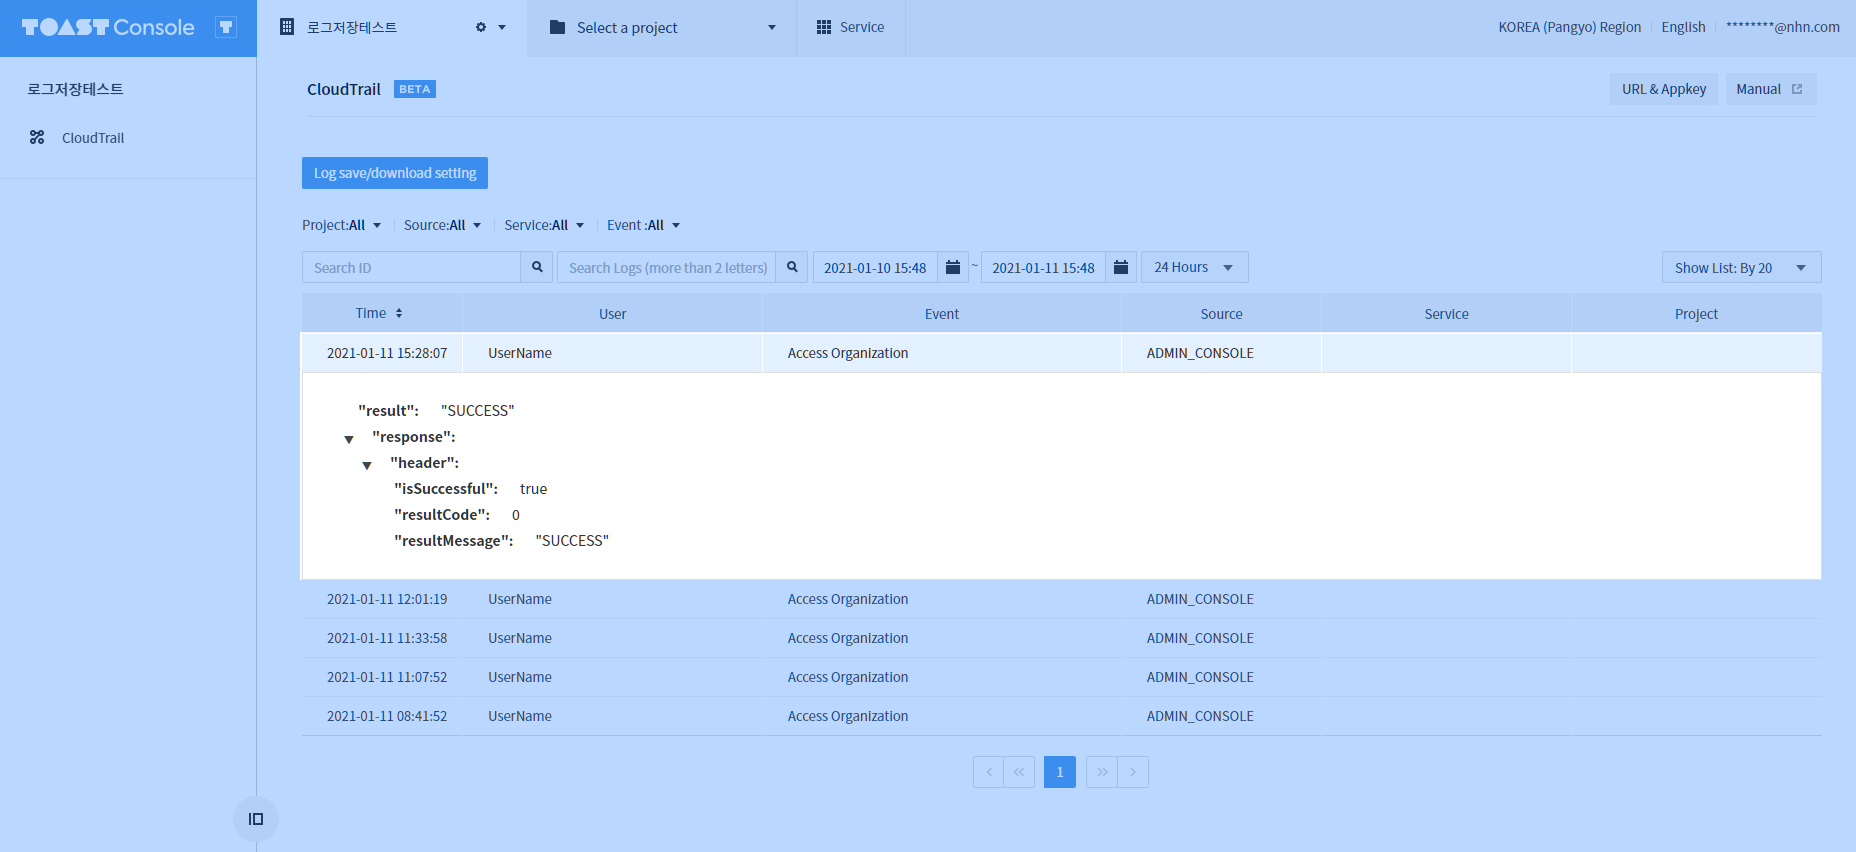Open the start date calendar icon
This screenshot has width=1856, height=852.
(x=953, y=267)
